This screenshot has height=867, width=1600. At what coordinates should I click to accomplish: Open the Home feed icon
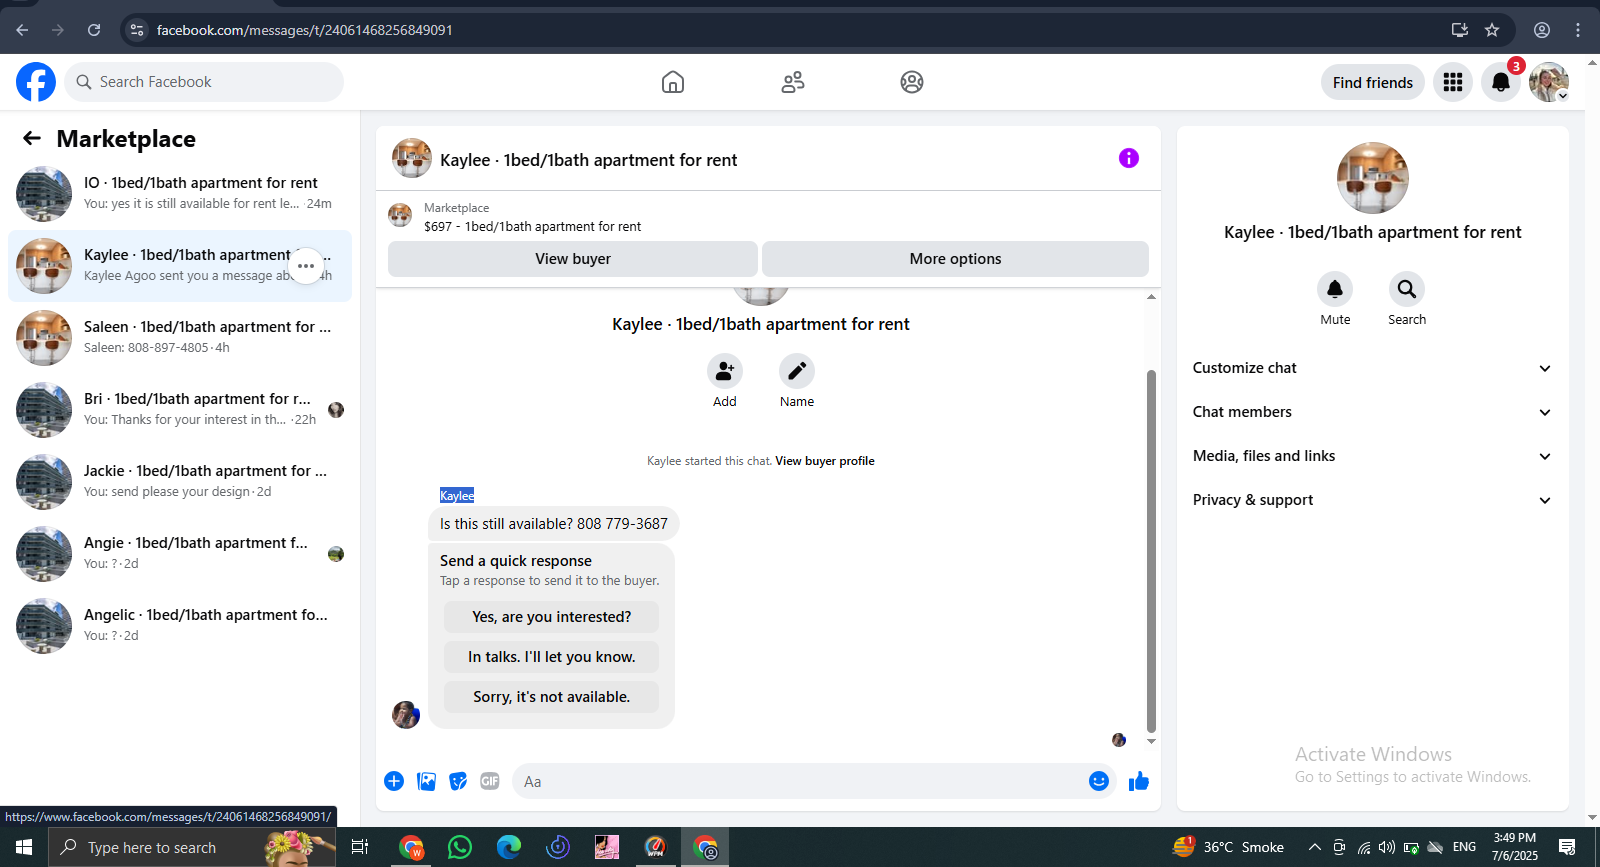click(x=673, y=82)
